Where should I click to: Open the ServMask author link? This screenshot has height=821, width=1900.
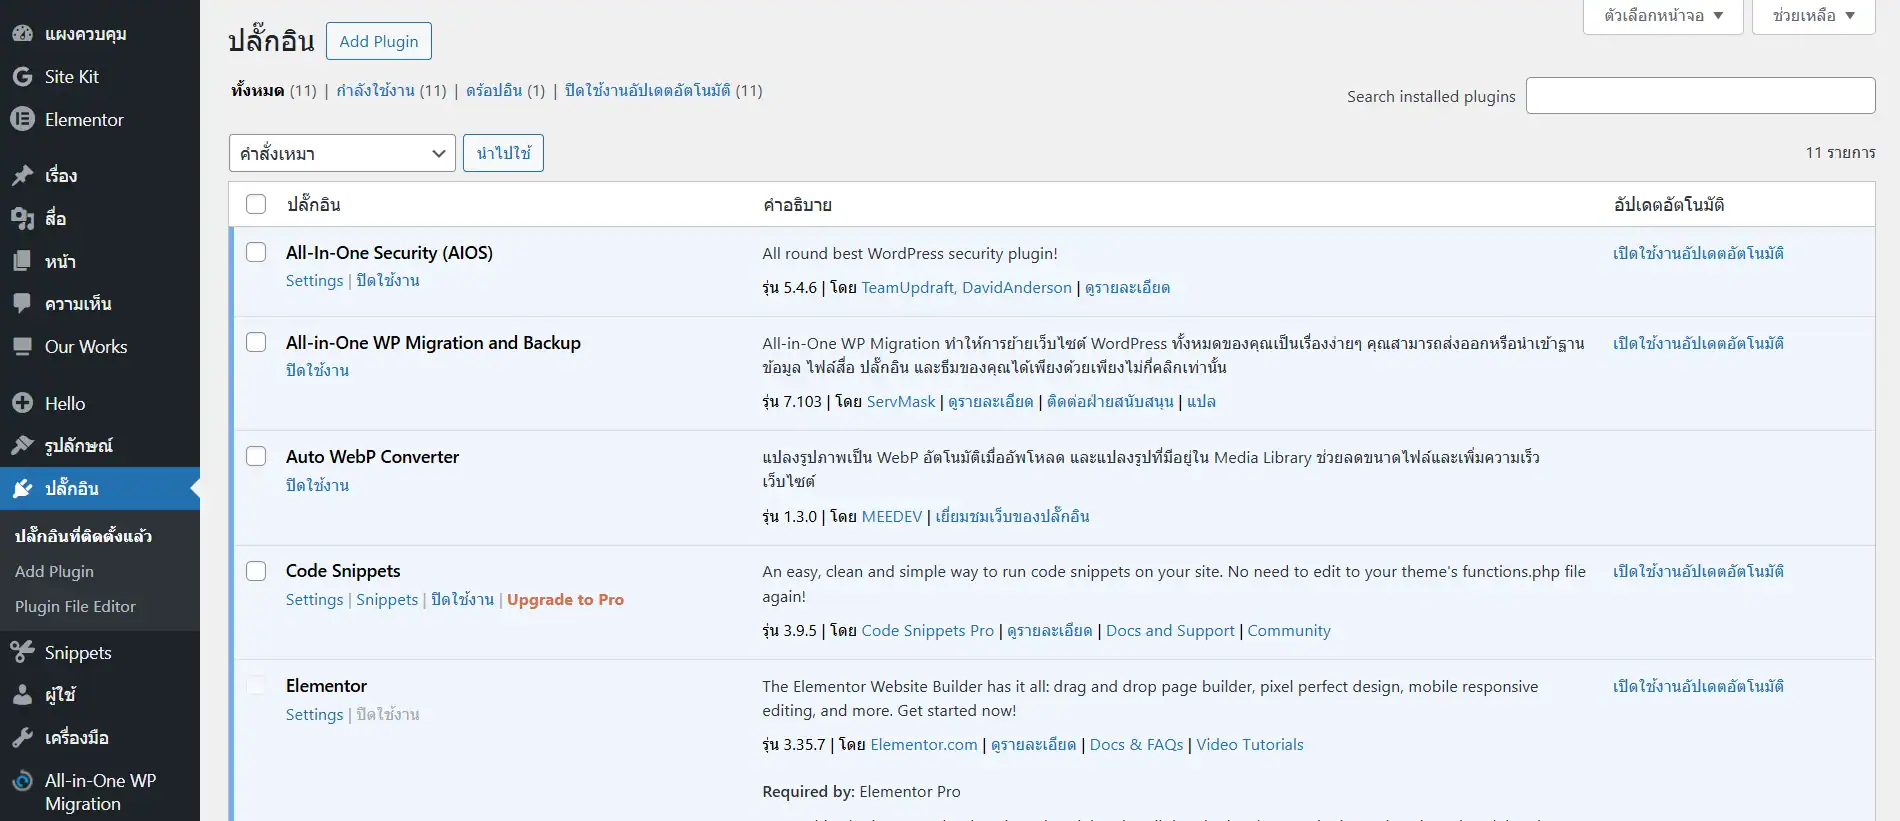901,402
